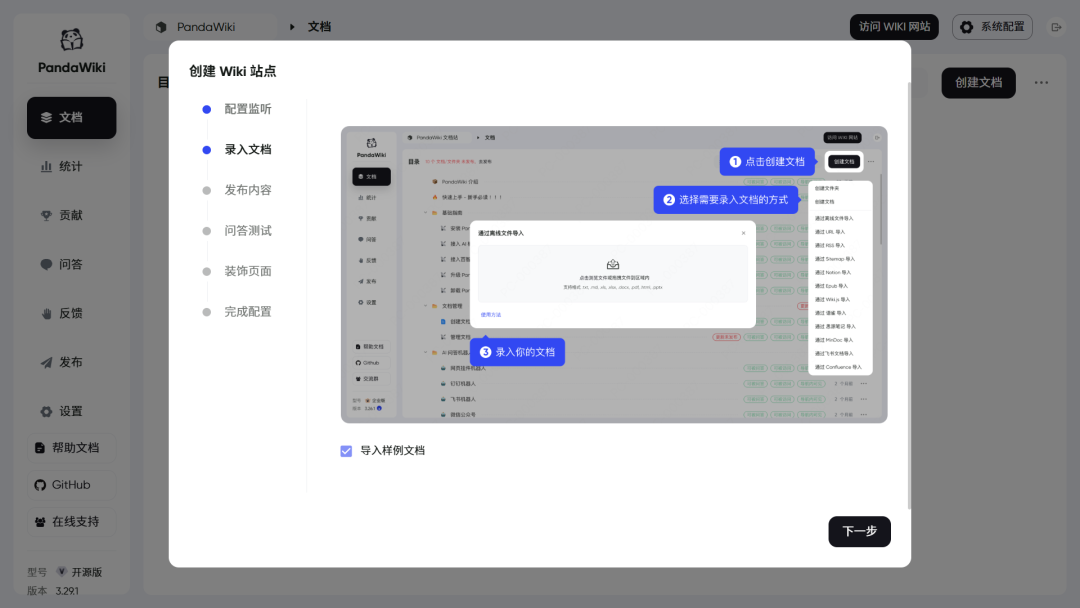Open the 帮助文档 help button
This screenshot has height=608, width=1080.
click(x=72, y=448)
